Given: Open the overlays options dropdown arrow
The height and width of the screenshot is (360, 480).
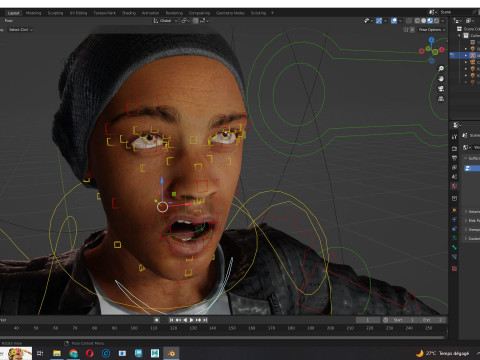Looking at the screenshot, I should [x=400, y=21].
